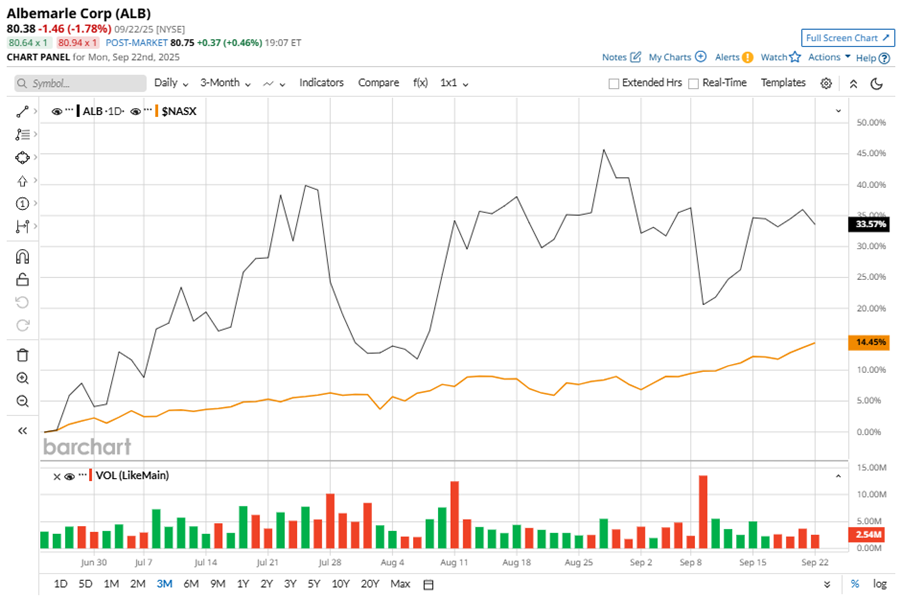
Task: Select the arrow marker tool
Action: click(22, 181)
